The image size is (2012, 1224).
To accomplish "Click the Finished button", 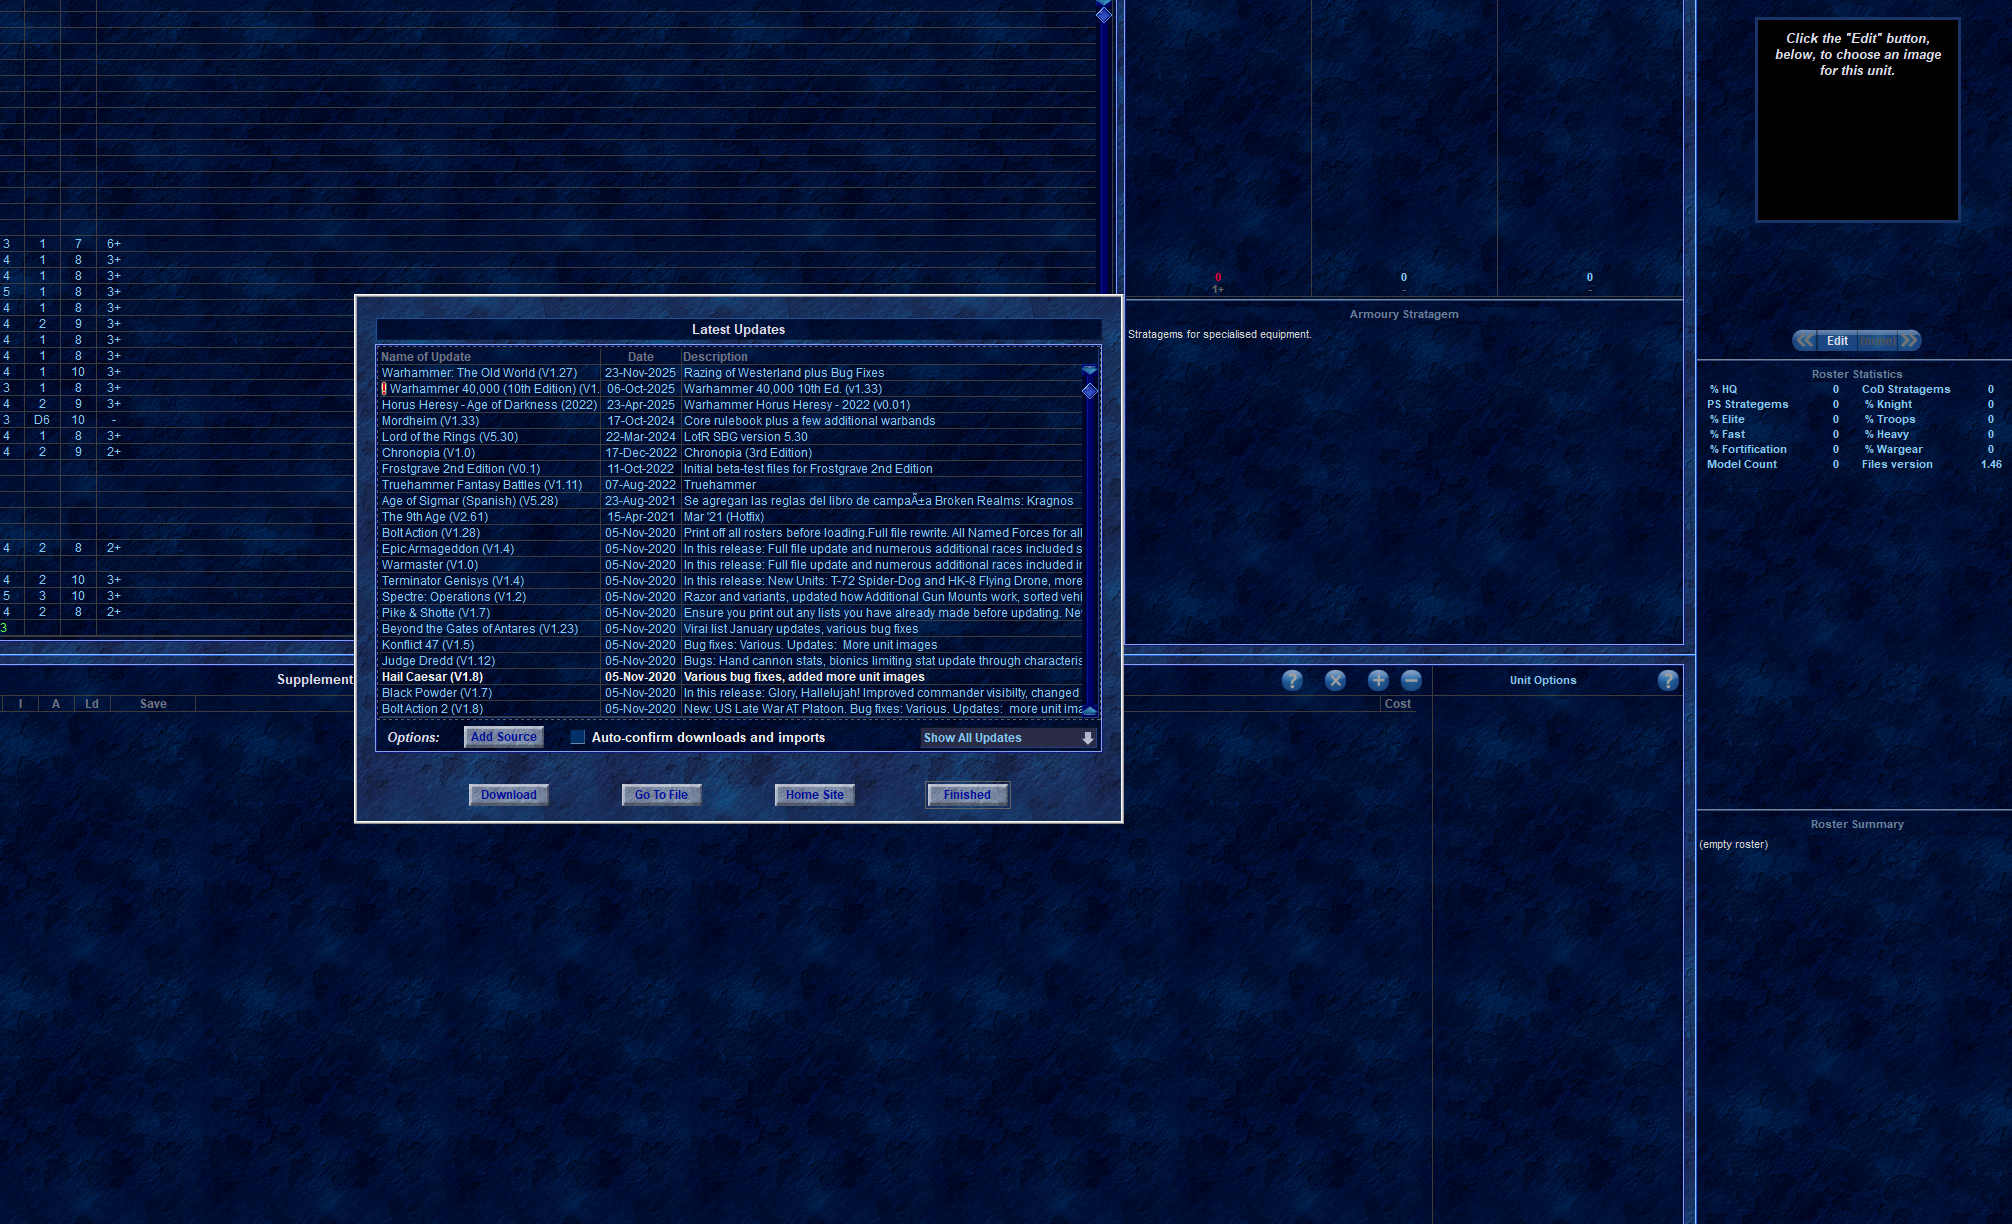I will point(967,795).
